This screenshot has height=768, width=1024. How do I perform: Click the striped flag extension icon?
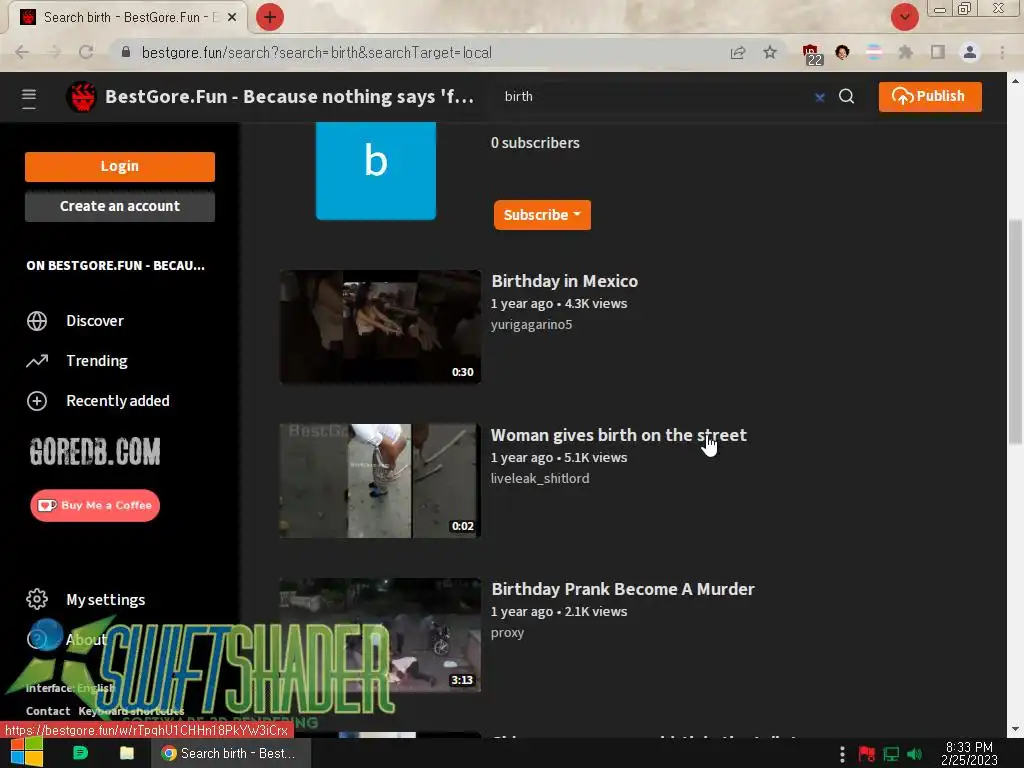pyautogui.click(x=874, y=52)
